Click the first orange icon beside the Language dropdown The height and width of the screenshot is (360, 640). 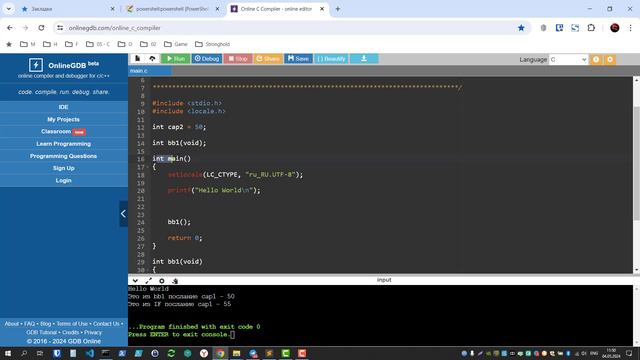pyautogui.click(x=596, y=60)
